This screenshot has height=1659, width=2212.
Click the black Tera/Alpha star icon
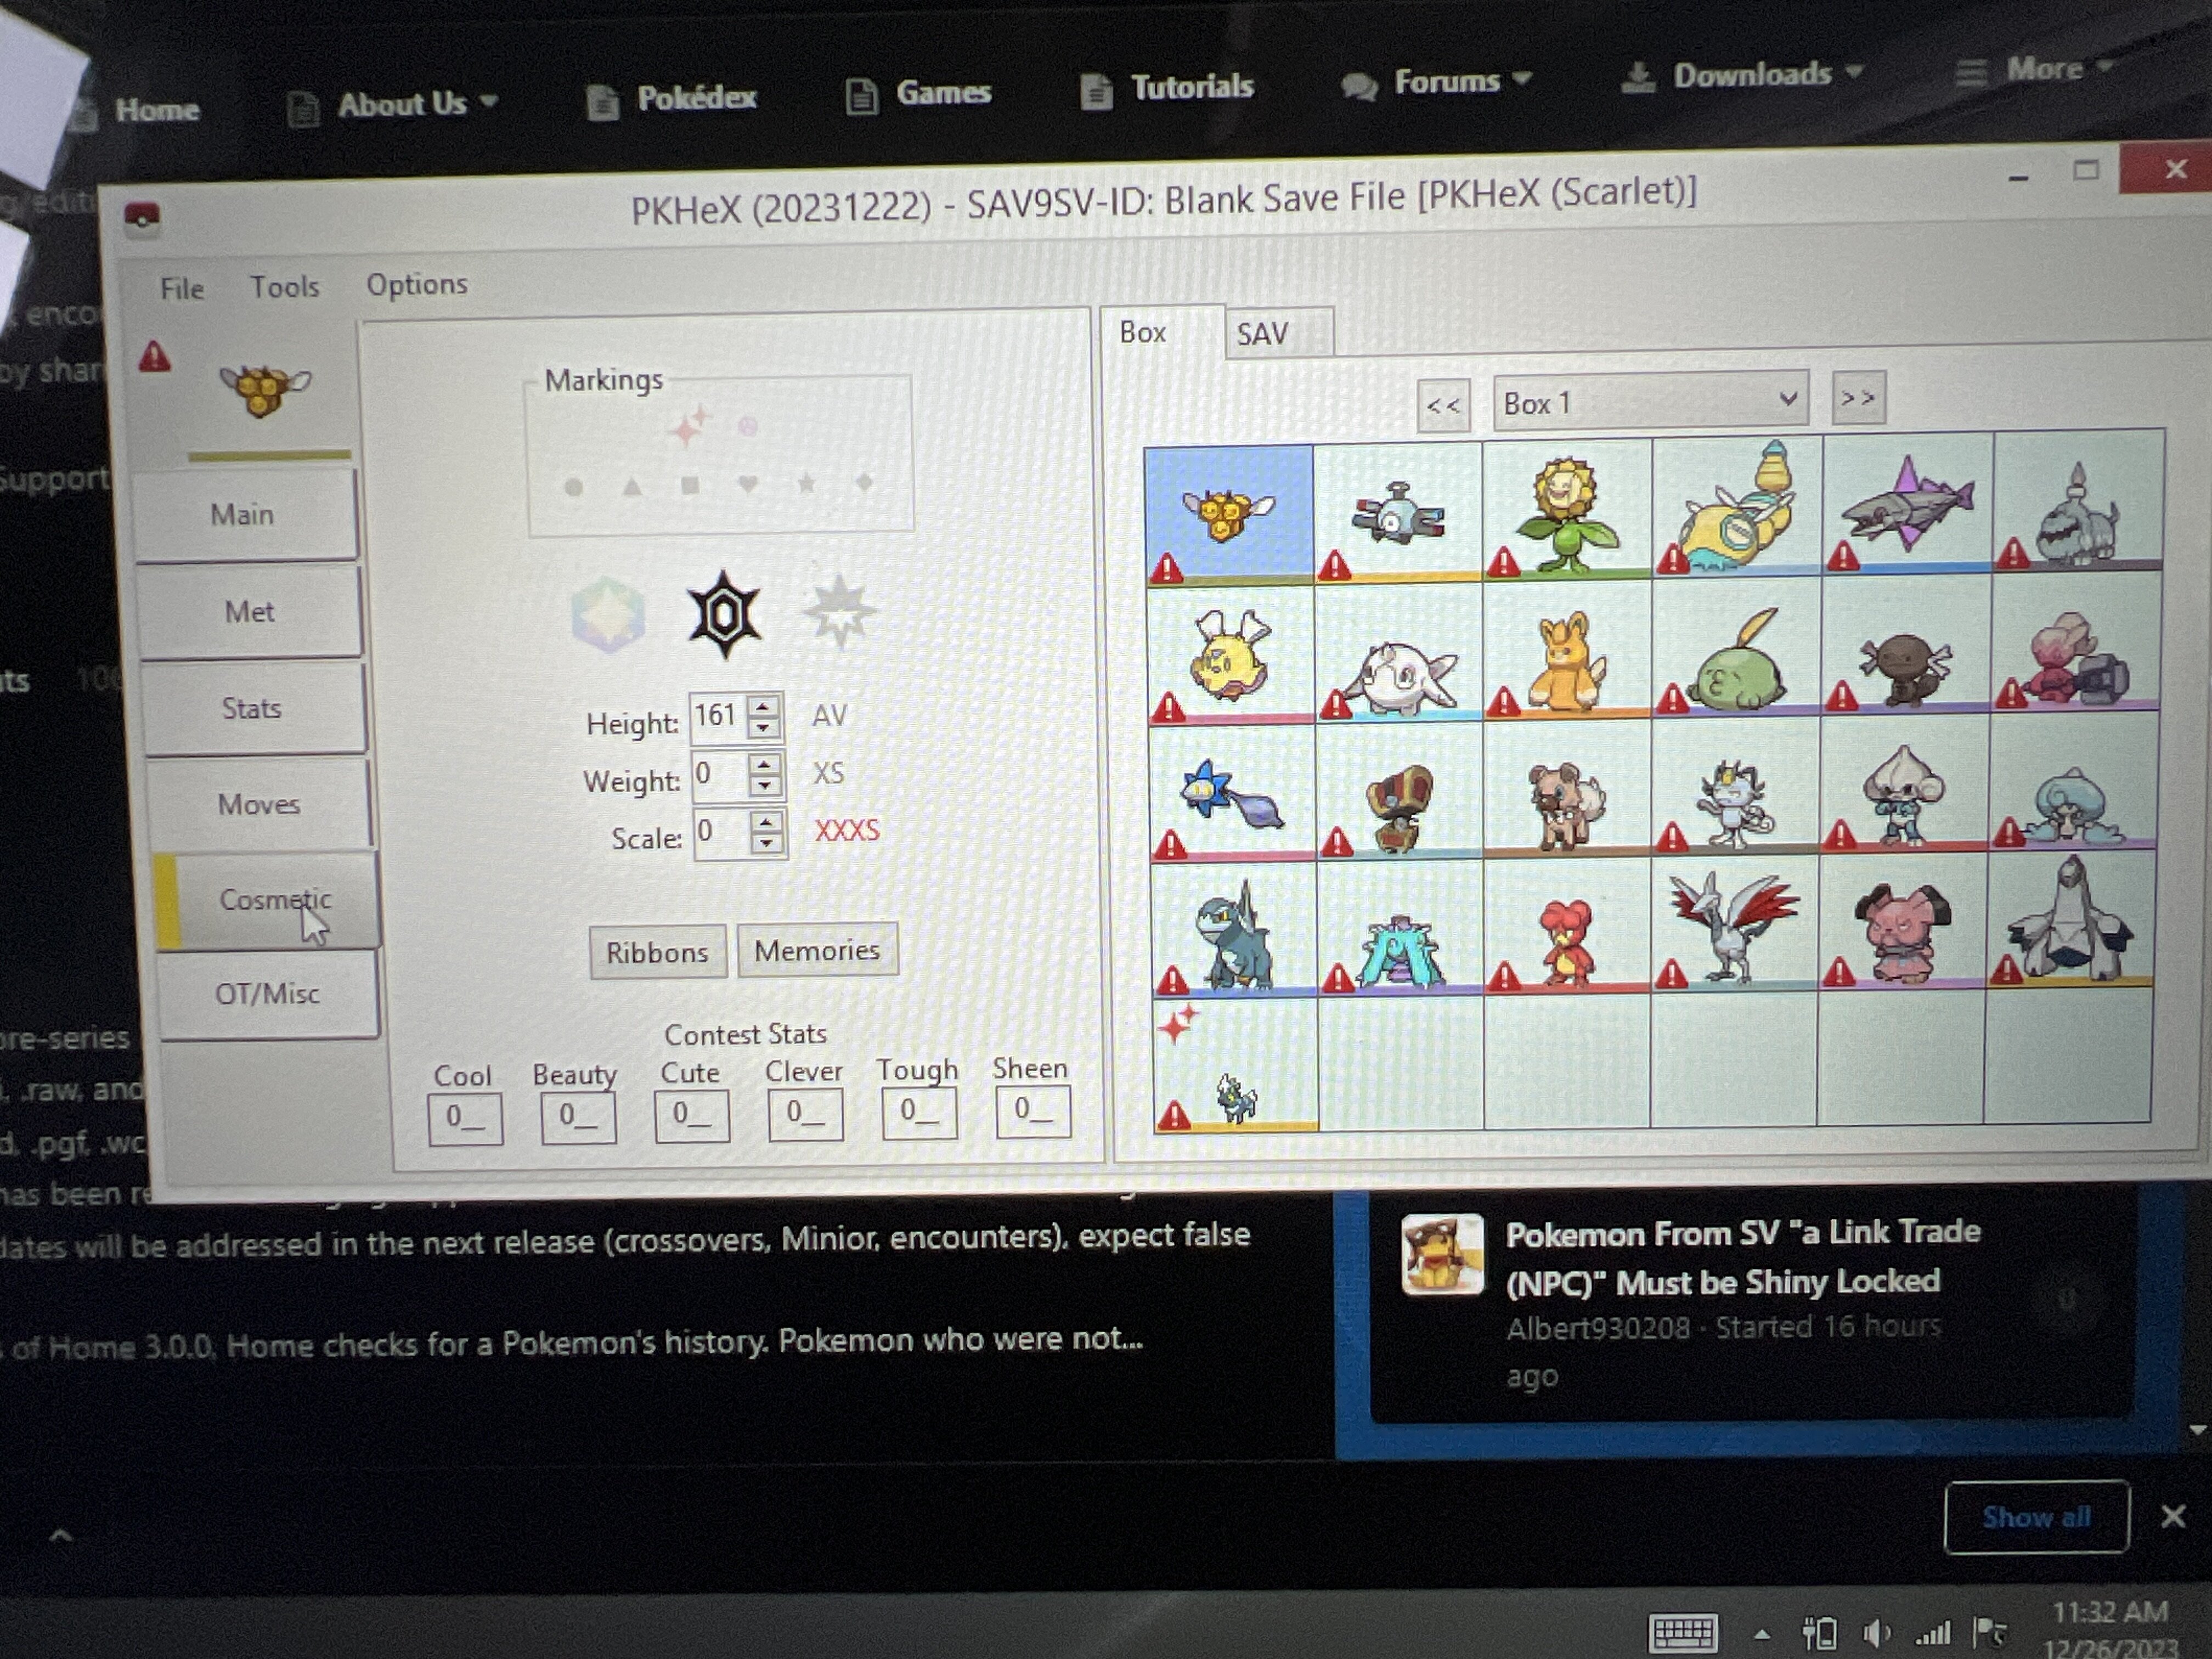(x=724, y=613)
